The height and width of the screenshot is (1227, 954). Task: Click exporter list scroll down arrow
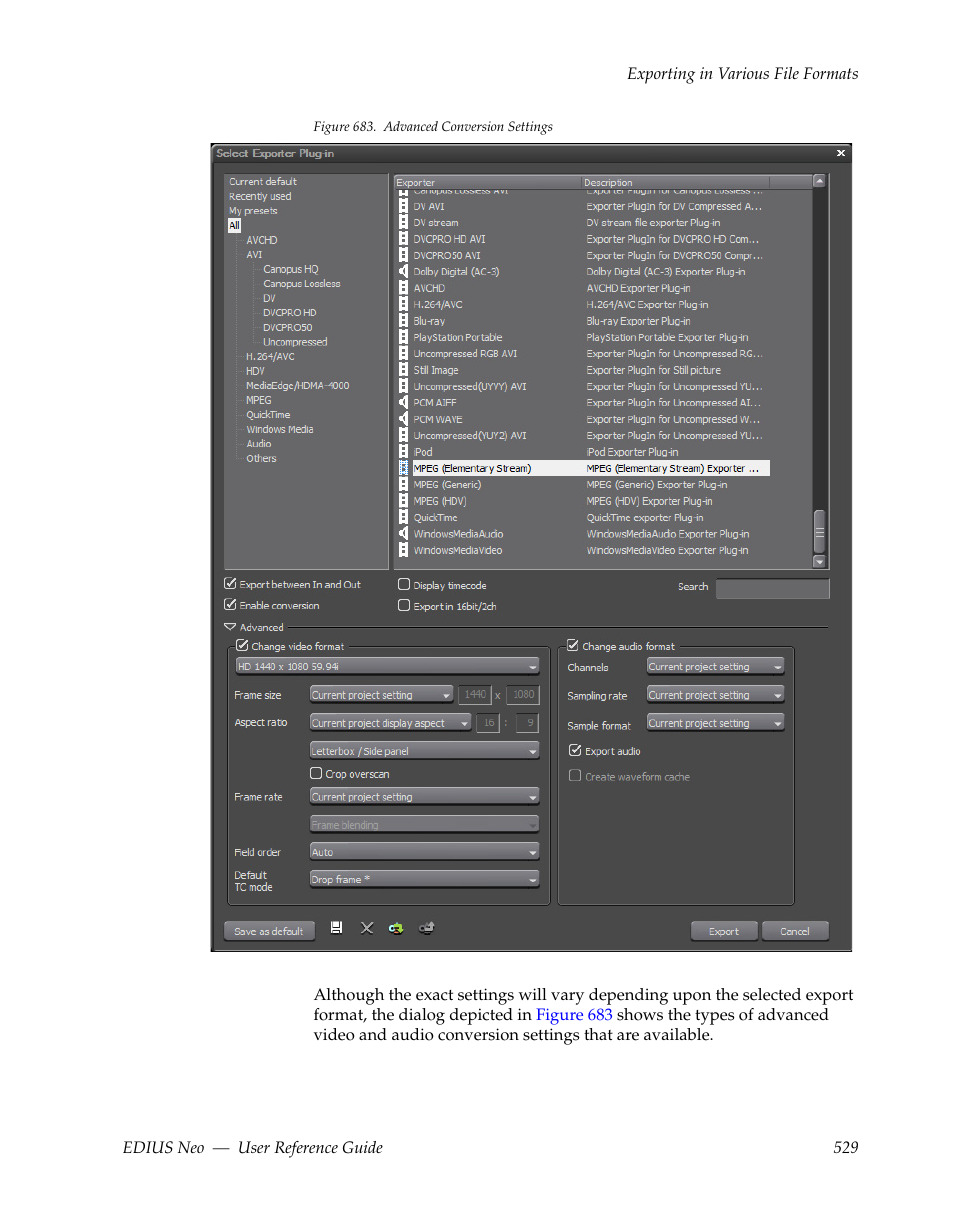(820, 562)
